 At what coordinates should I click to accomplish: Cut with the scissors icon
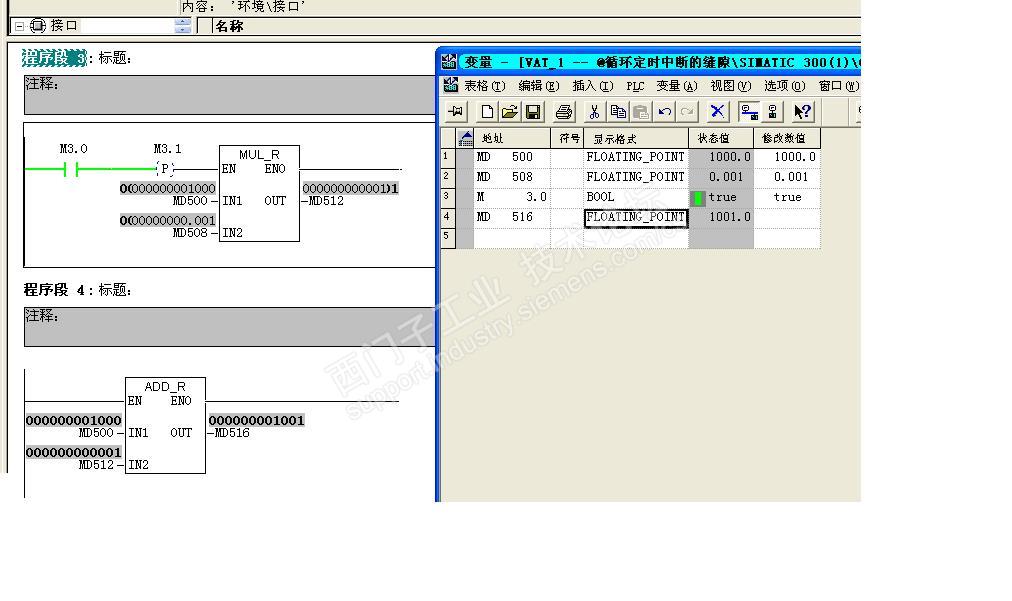594,112
